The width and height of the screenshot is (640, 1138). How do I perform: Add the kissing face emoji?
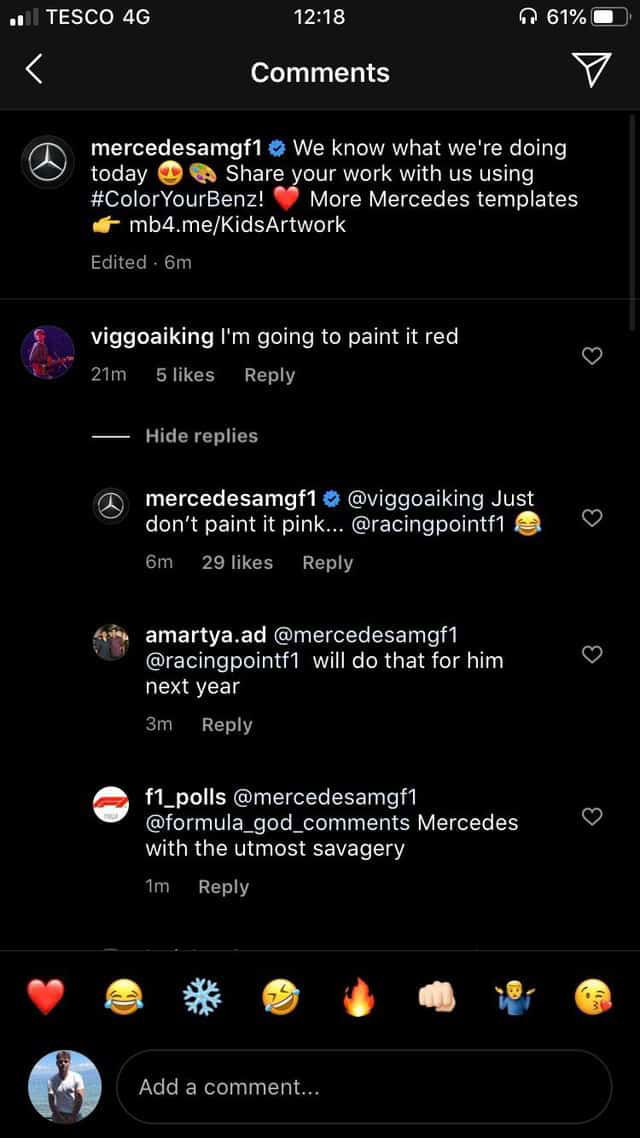593,996
